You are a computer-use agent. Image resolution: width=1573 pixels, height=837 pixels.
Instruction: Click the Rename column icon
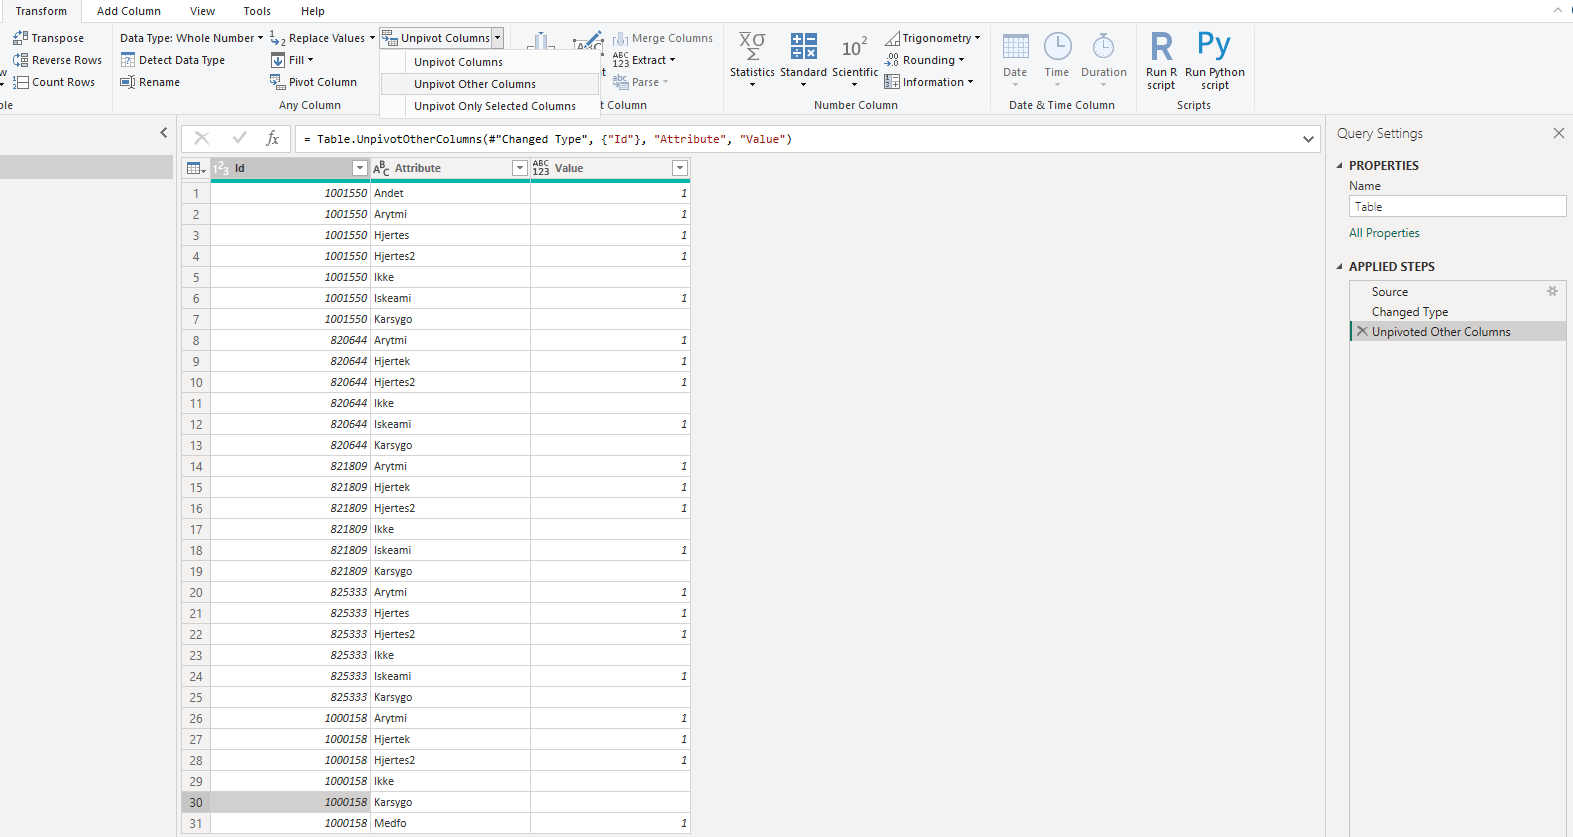[x=128, y=82]
